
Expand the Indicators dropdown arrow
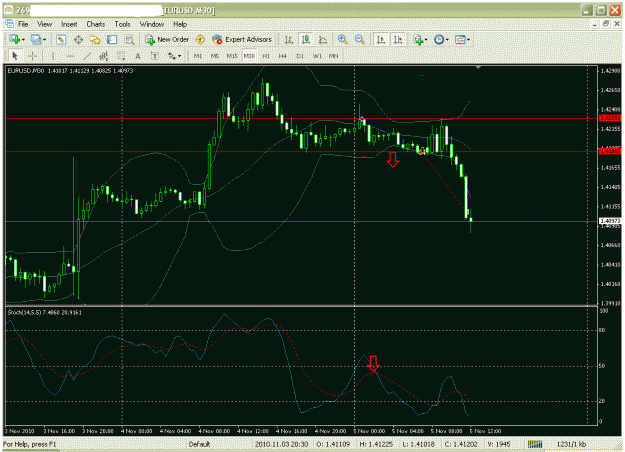[426, 39]
